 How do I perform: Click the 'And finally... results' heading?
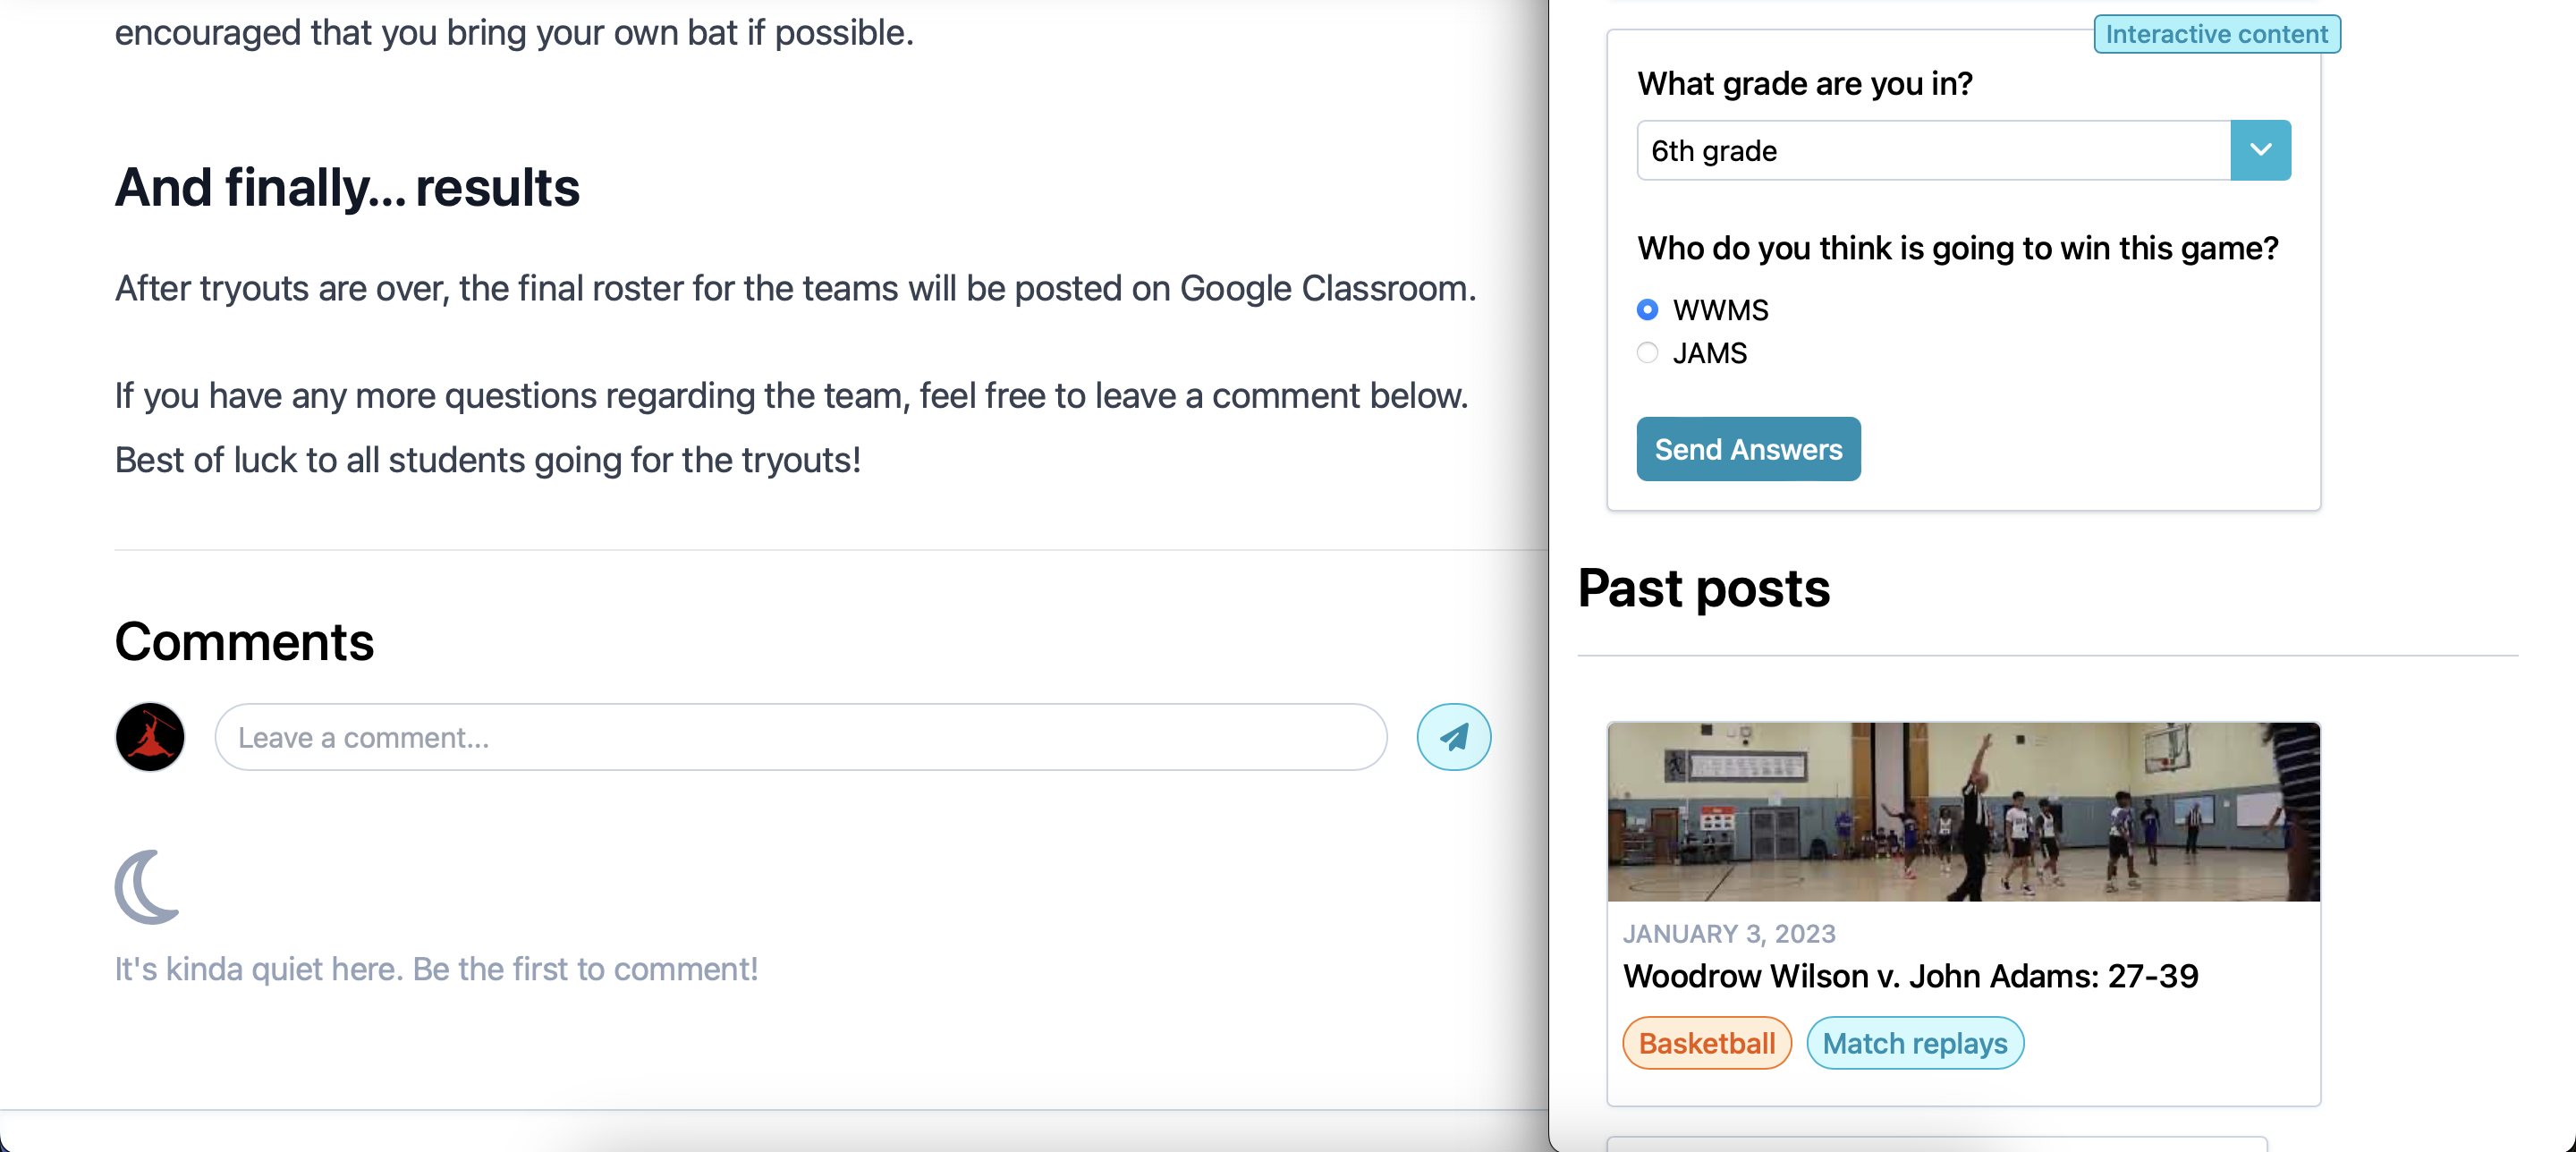pyautogui.click(x=347, y=187)
